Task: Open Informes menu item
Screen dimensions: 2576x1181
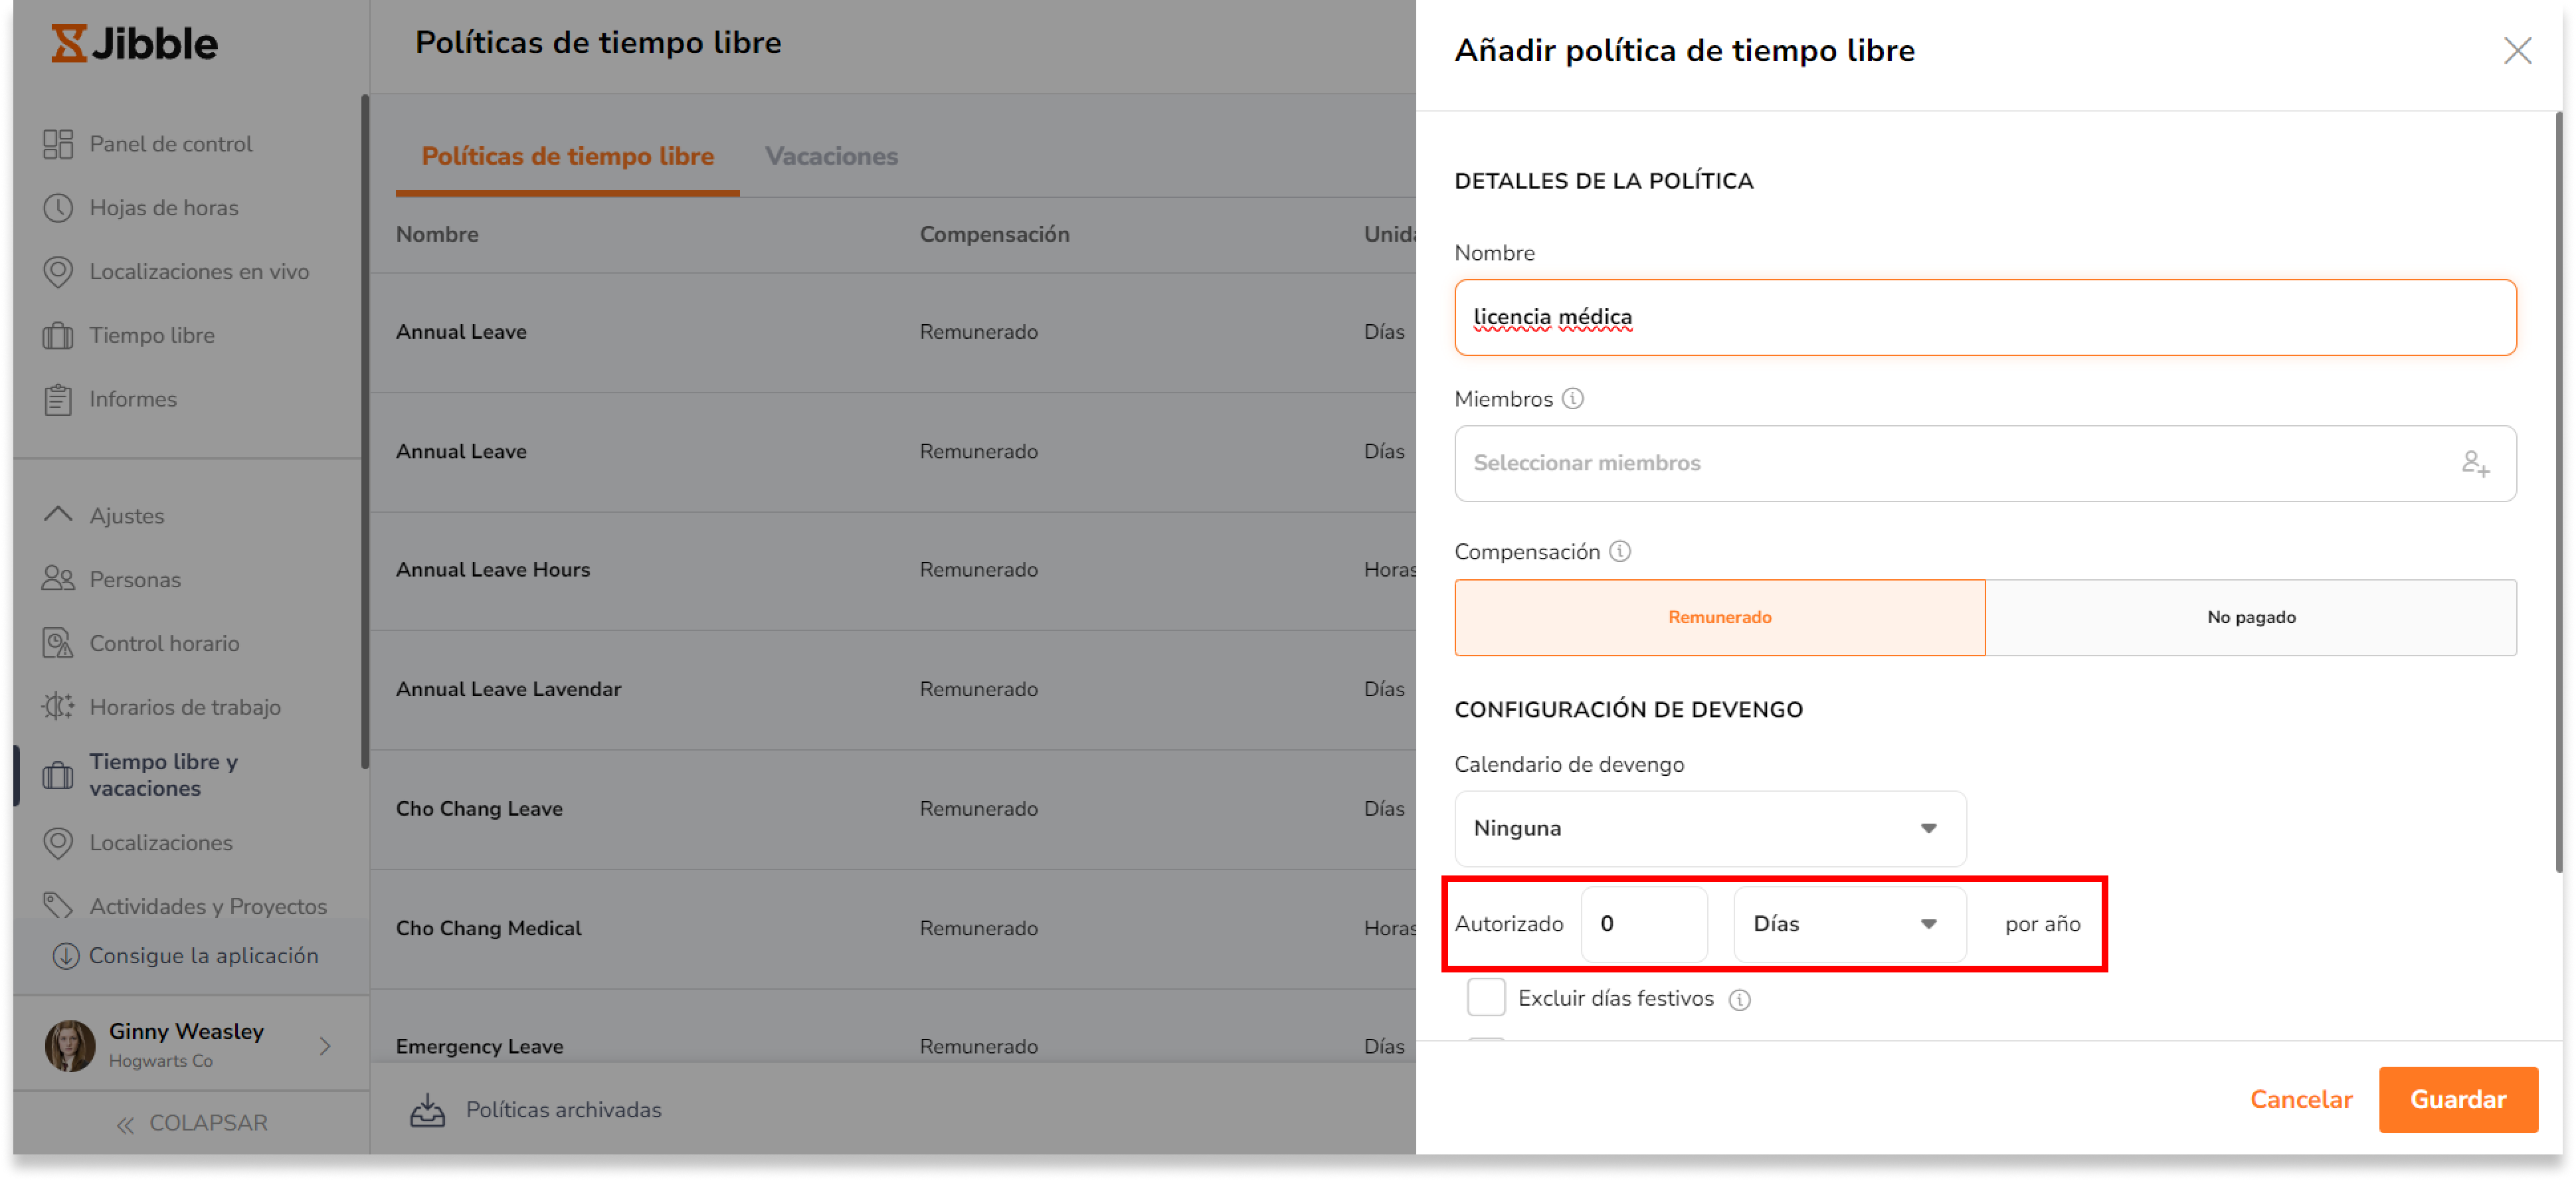Action: pos(133,399)
